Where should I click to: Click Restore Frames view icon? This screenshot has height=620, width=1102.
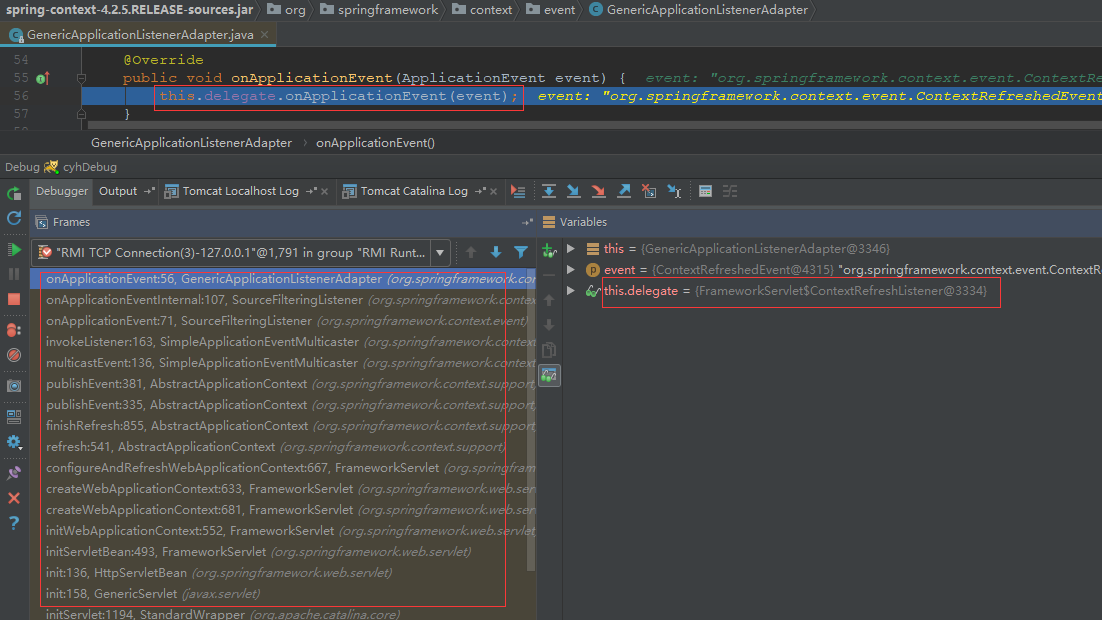tap(527, 222)
